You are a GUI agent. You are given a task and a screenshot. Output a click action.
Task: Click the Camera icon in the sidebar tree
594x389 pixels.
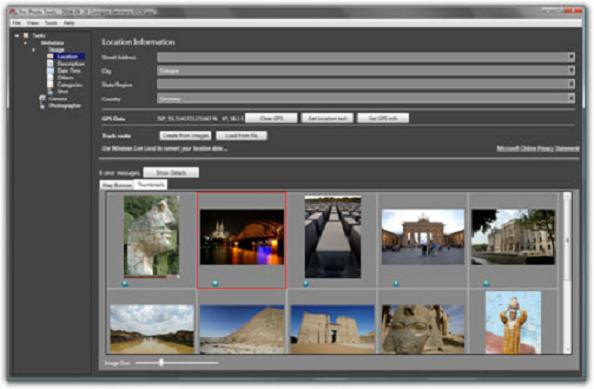[42, 98]
